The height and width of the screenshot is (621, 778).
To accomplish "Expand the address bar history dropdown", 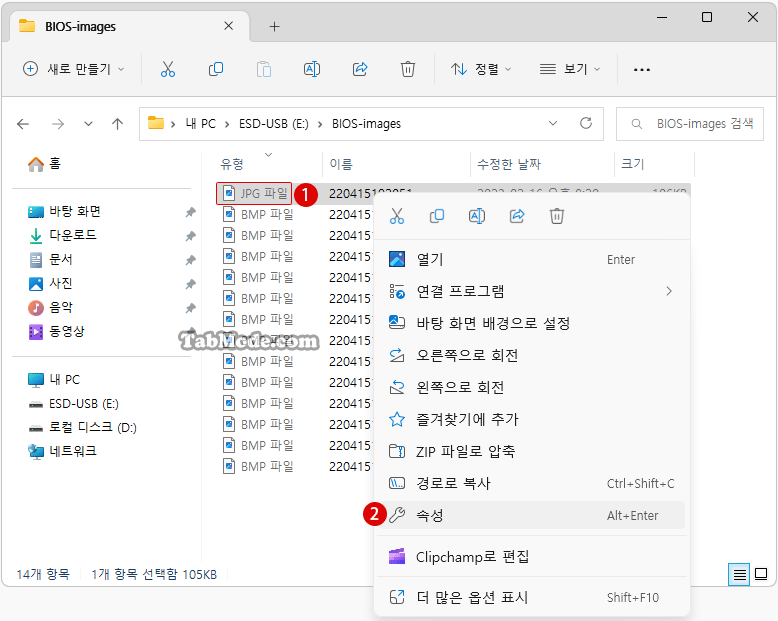I will coord(553,123).
